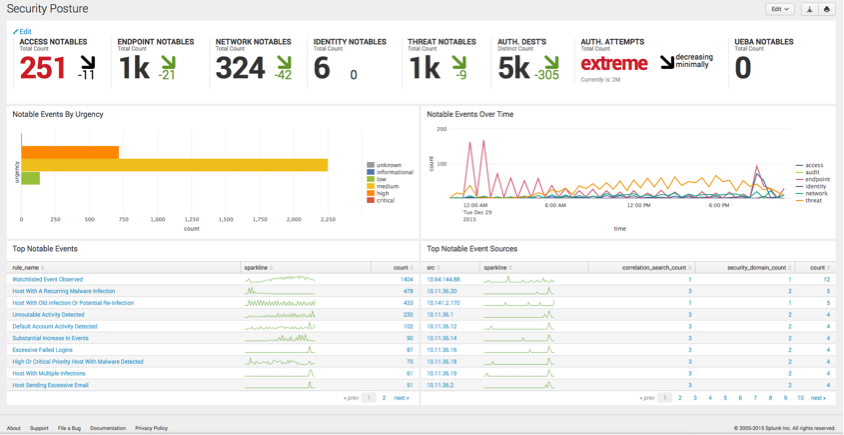844x435 pixels.
Task: Click the pencil Edit link
Action: [x=22, y=32]
